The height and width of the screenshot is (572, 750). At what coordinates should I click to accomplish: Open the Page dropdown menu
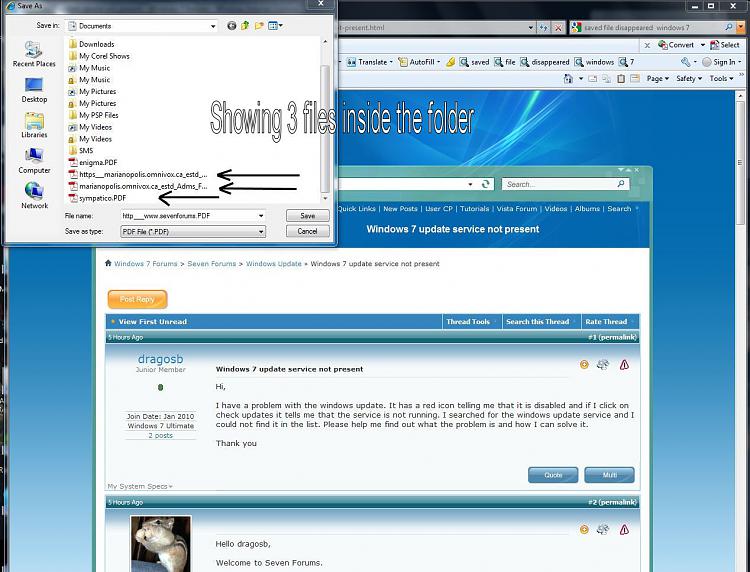[x=658, y=78]
